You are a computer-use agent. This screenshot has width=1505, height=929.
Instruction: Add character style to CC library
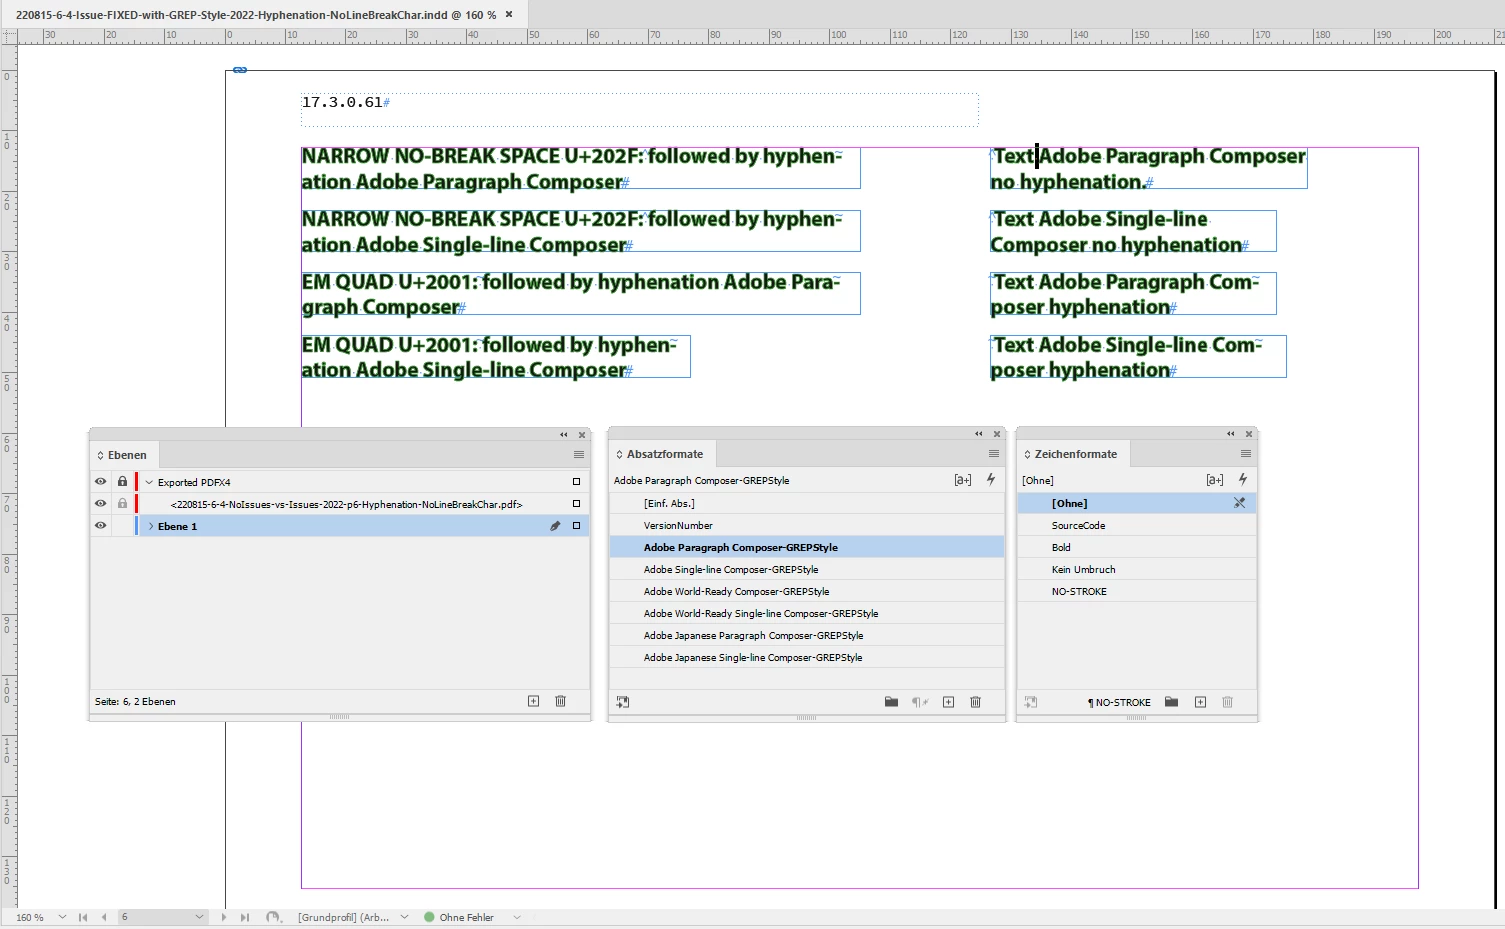[x=1030, y=702]
